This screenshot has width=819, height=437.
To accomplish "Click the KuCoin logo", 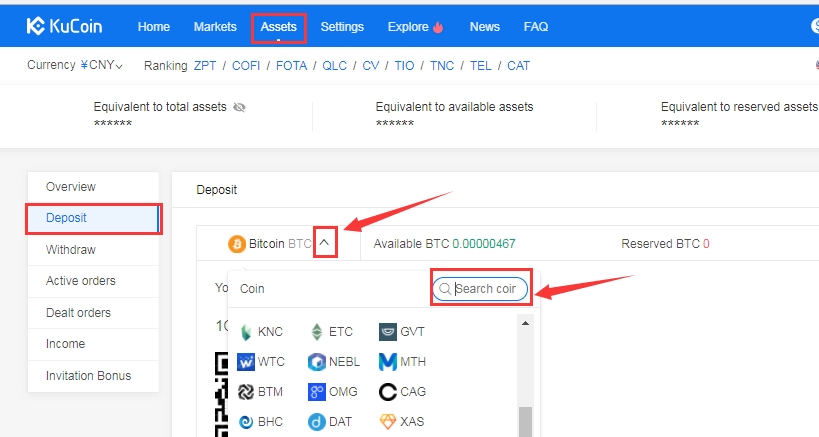I will [64, 26].
